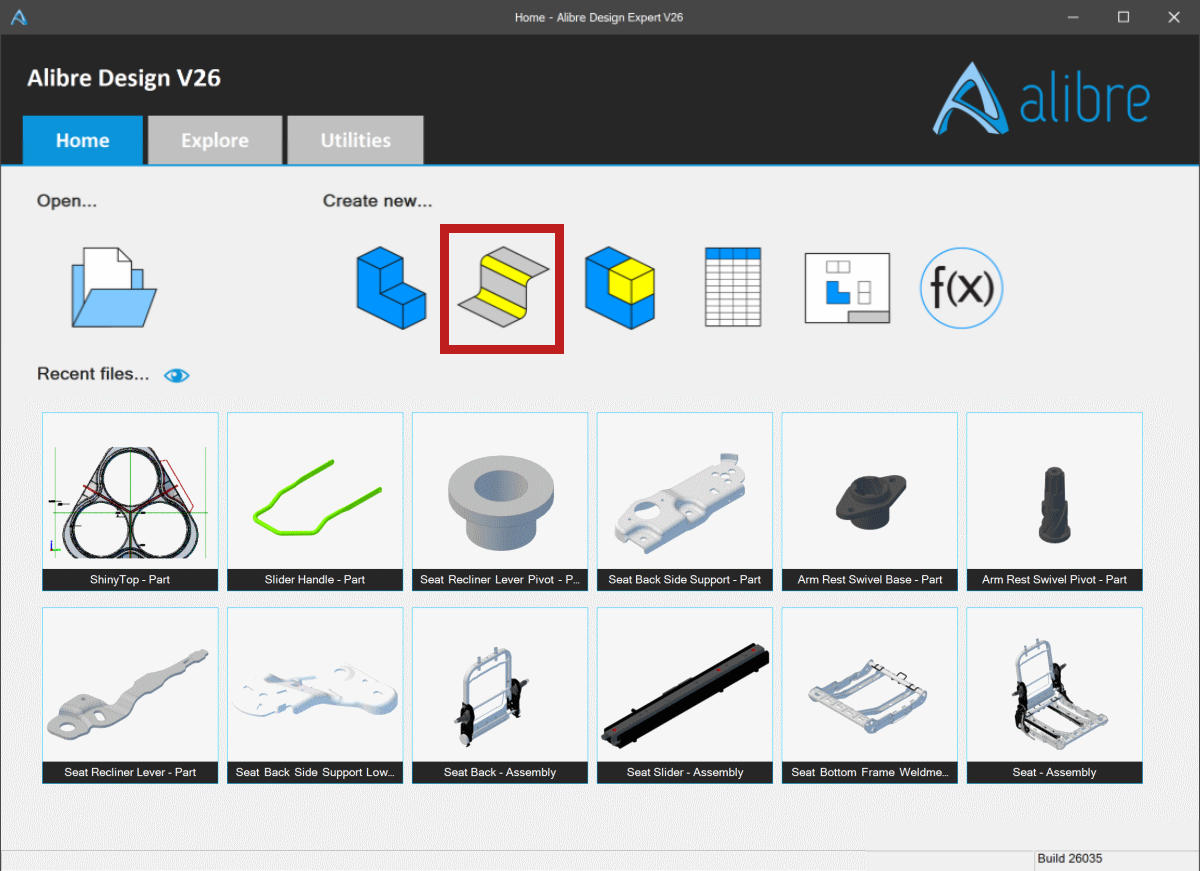This screenshot has height=871, width=1200.
Task: Create new bill of materials table
Action: 733,287
